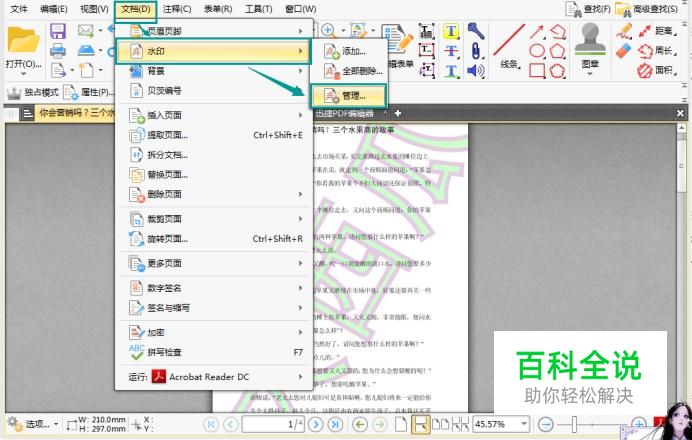Click the zoom slider handle

click(x=574, y=425)
